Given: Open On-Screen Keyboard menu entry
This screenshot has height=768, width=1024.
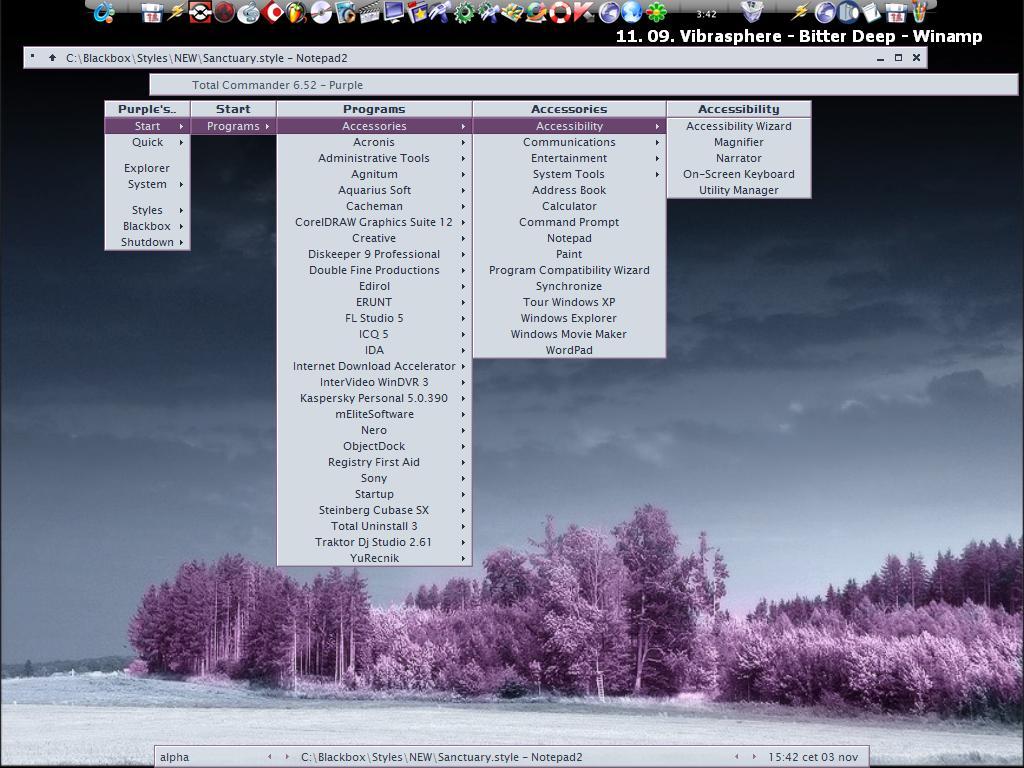Looking at the screenshot, I should 739,174.
